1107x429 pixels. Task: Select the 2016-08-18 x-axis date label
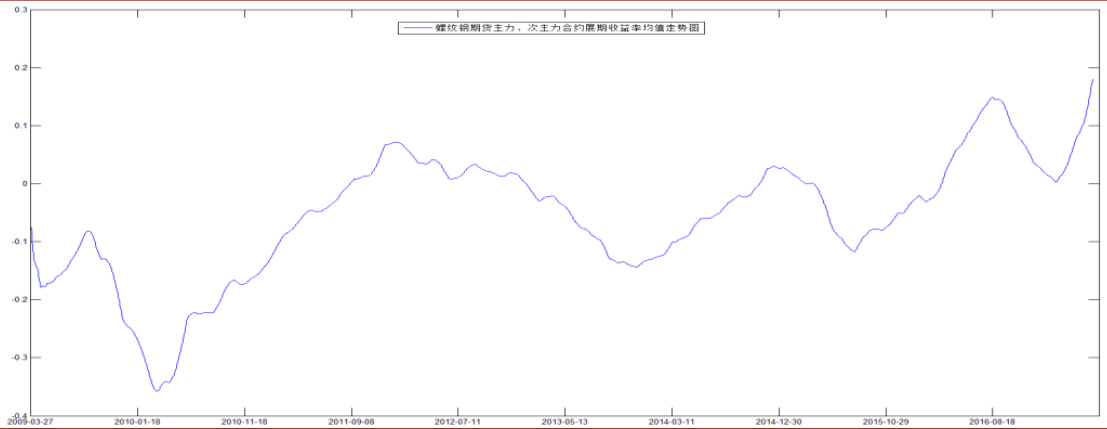(x=992, y=423)
